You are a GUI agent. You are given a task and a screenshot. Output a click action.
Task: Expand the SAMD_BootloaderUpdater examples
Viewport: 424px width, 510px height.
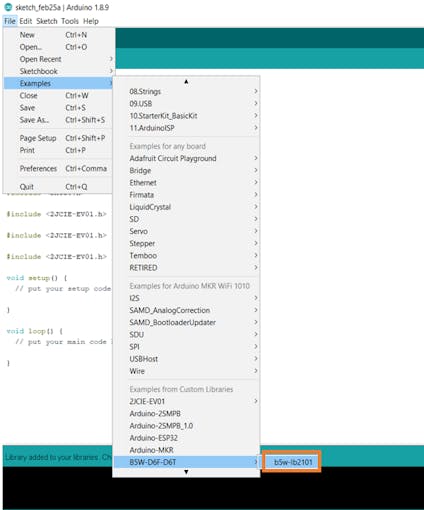[186, 322]
